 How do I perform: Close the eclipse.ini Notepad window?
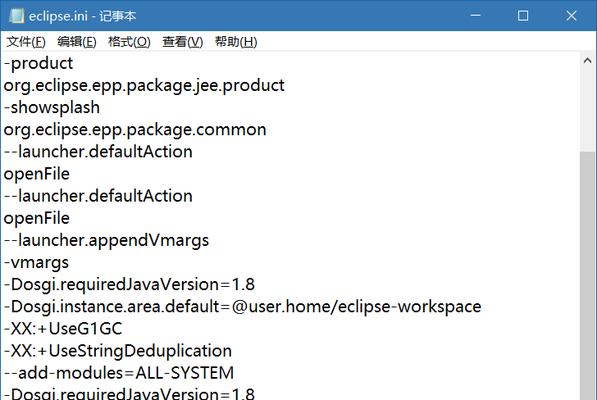pyautogui.click(x=571, y=16)
